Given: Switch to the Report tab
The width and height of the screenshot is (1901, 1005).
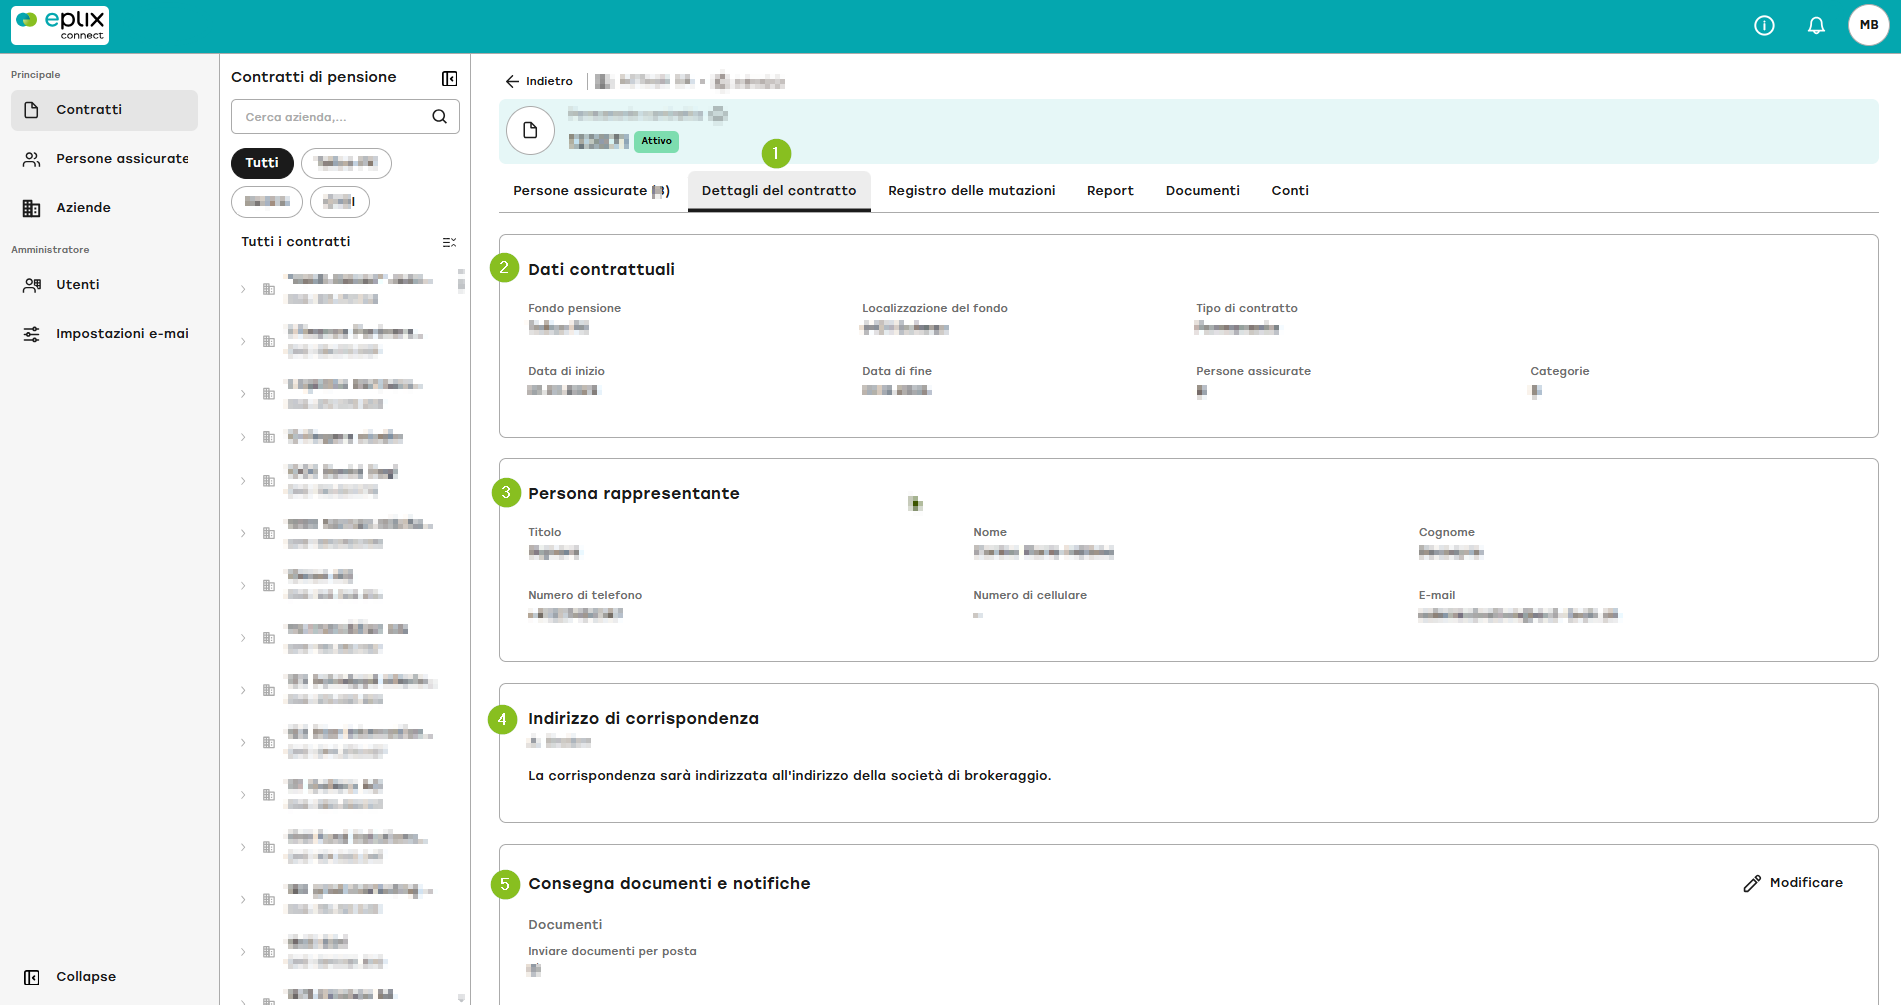Looking at the screenshot, I should [x=1110, y=191].
